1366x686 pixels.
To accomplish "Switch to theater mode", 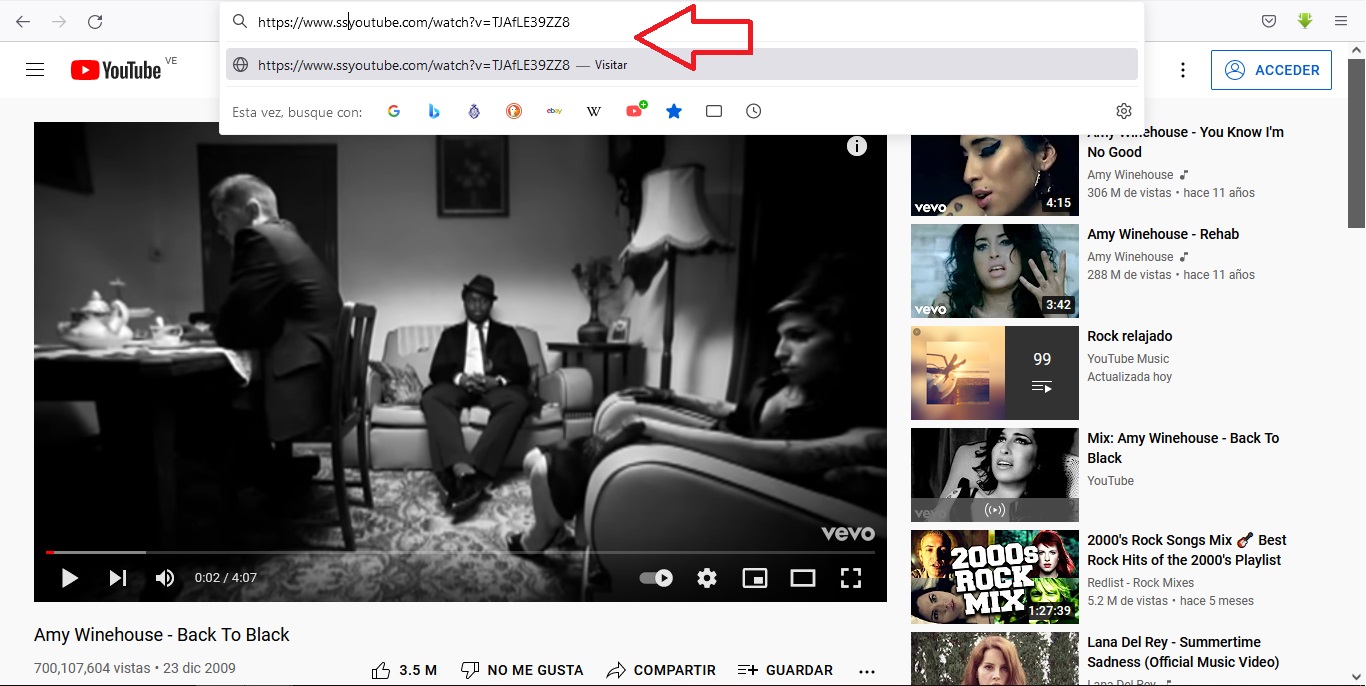I will click(803, 577).
